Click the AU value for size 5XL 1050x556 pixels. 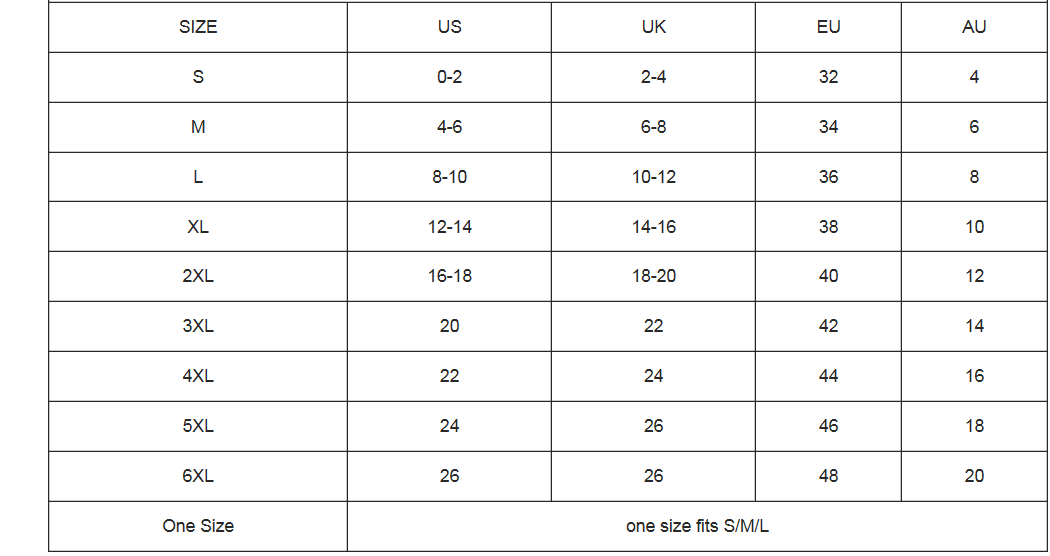click(x=974, y=426)
